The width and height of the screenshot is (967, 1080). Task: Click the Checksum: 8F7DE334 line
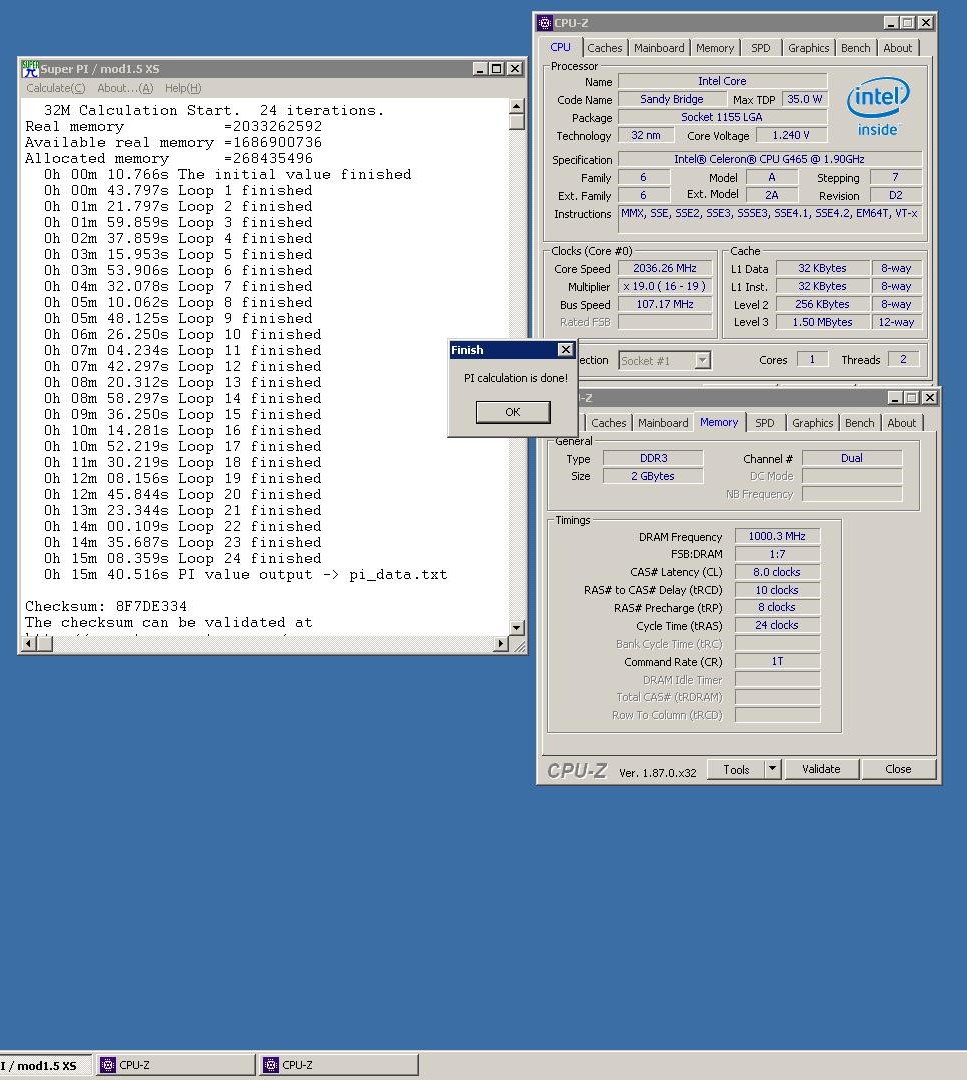point(106,607)
